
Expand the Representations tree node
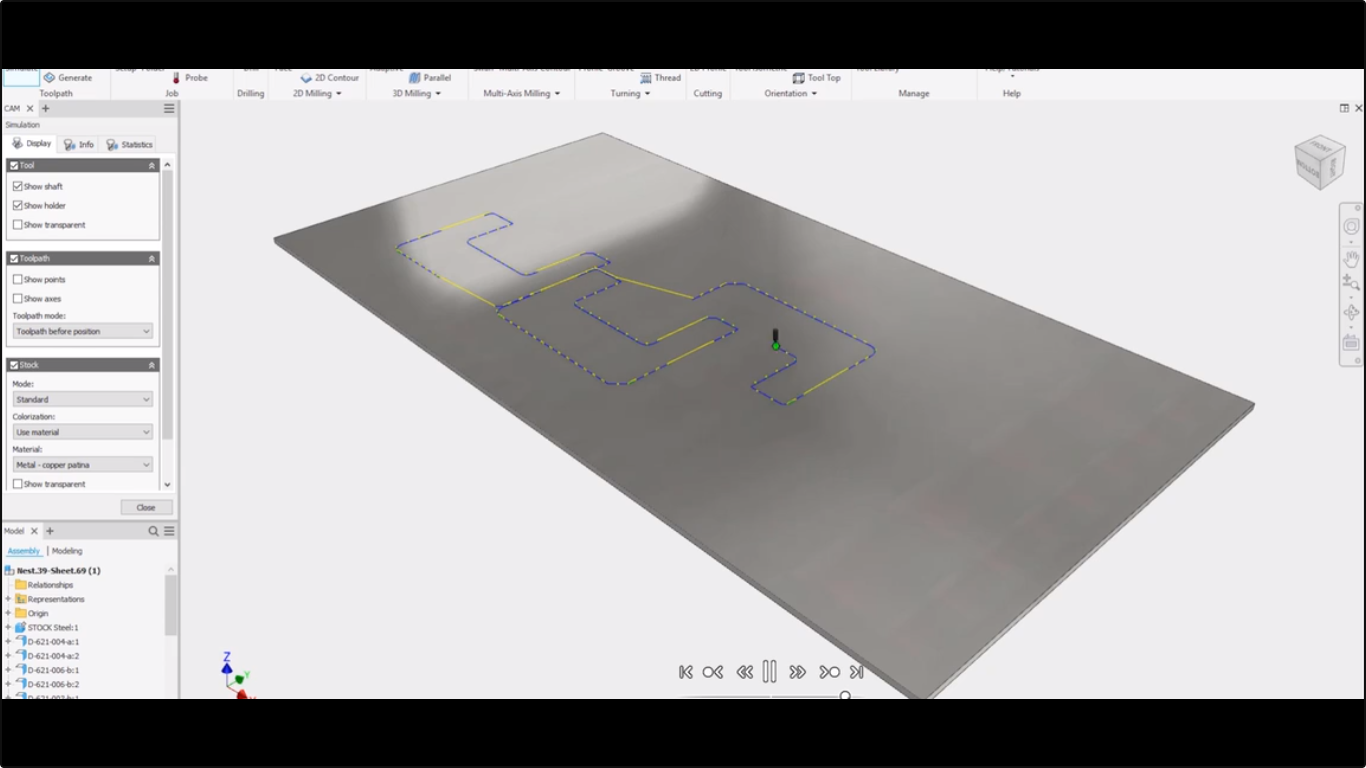8,599
